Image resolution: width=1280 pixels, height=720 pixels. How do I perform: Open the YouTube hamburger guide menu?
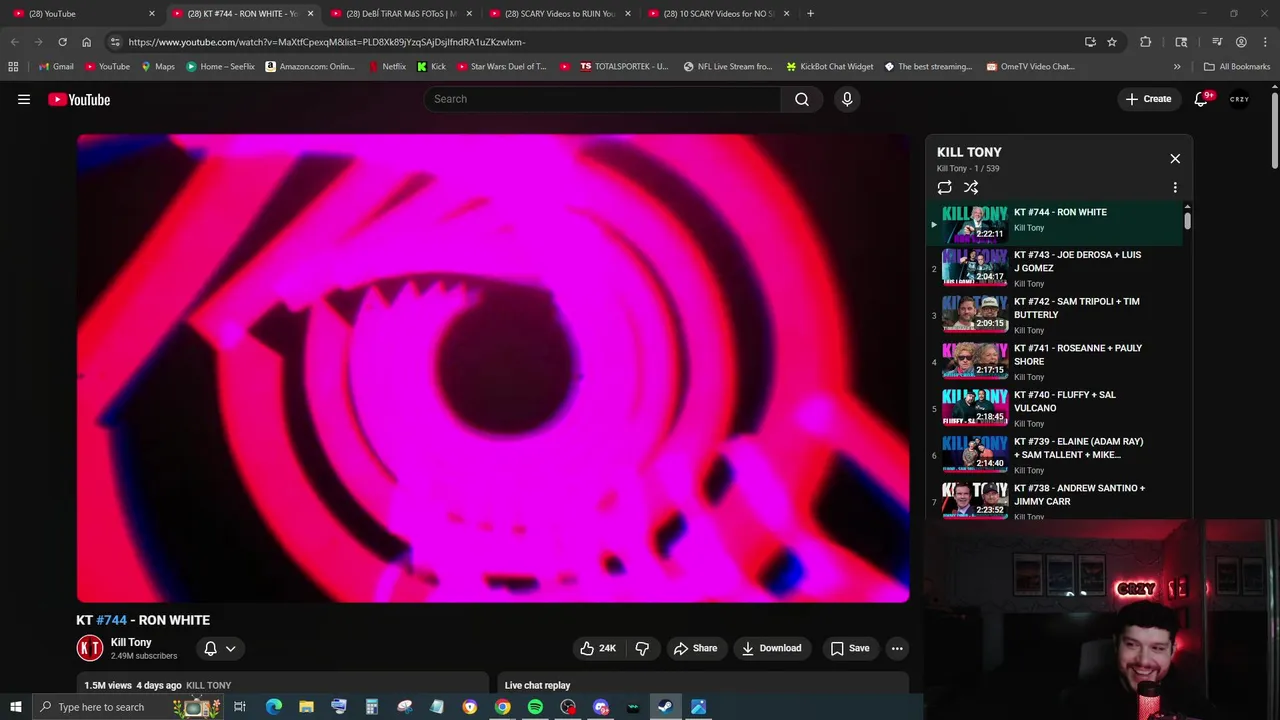pyautogui.click(x=24, y=99)
